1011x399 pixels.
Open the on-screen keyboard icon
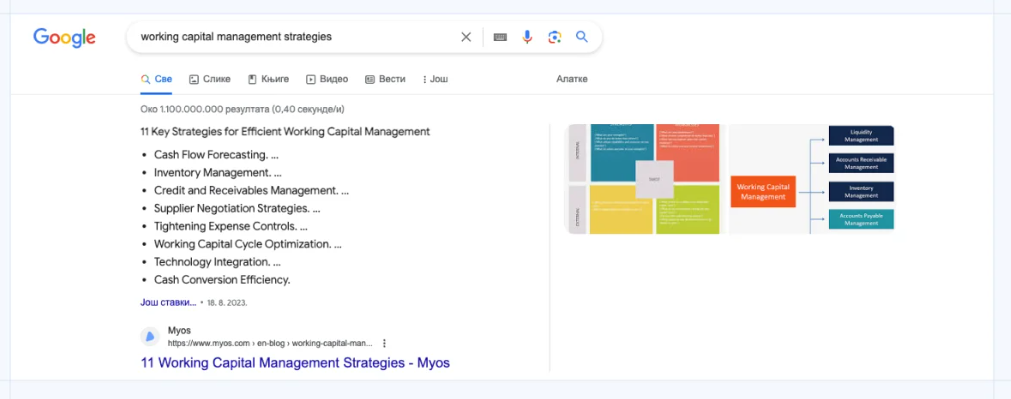(x=500, y=37)
